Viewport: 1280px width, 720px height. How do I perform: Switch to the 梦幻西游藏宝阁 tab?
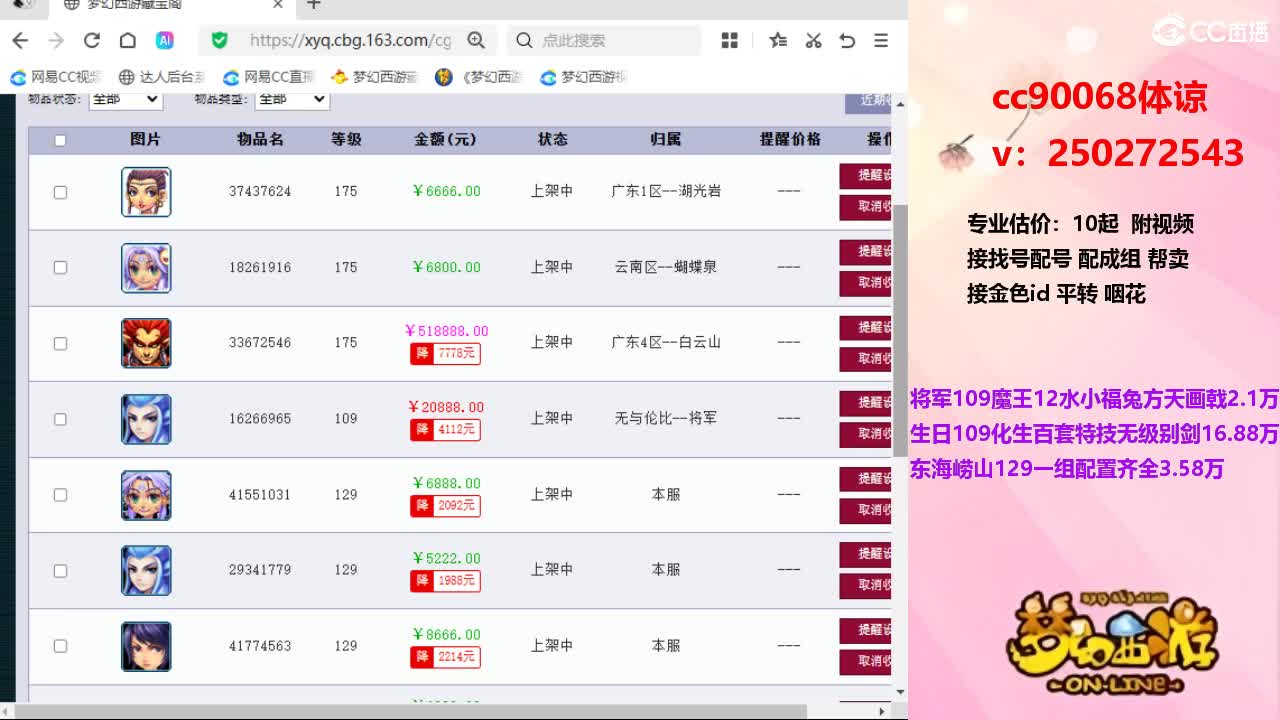tap(172, 5)
